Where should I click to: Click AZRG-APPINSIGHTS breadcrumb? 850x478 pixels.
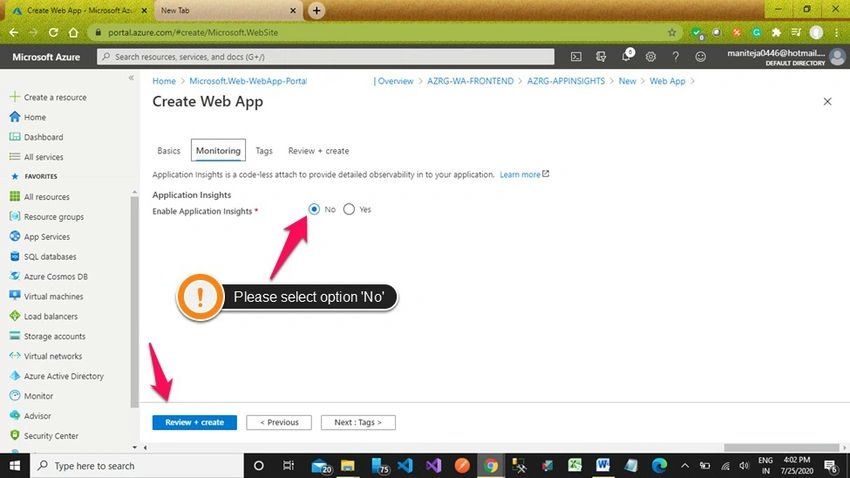coord(565,81)
